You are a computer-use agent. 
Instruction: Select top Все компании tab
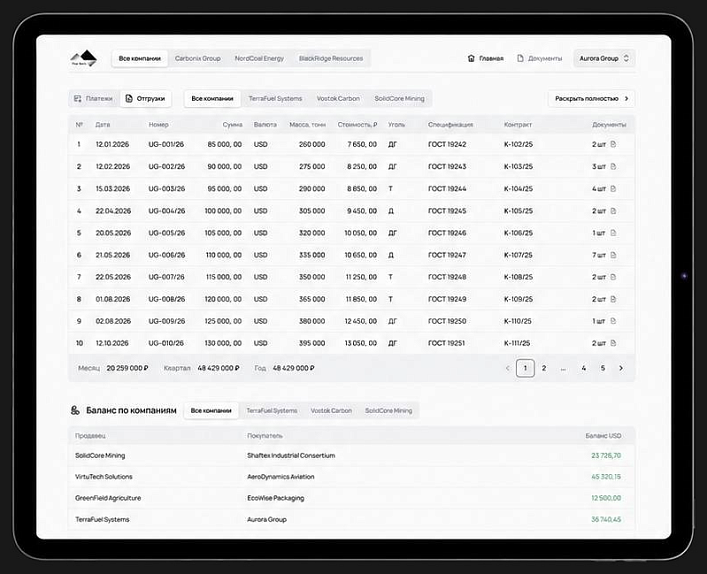(x=140, y=59)
